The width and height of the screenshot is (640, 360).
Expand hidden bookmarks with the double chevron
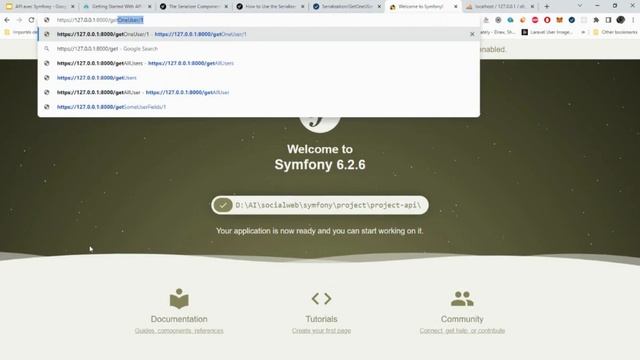pos(583,32)
